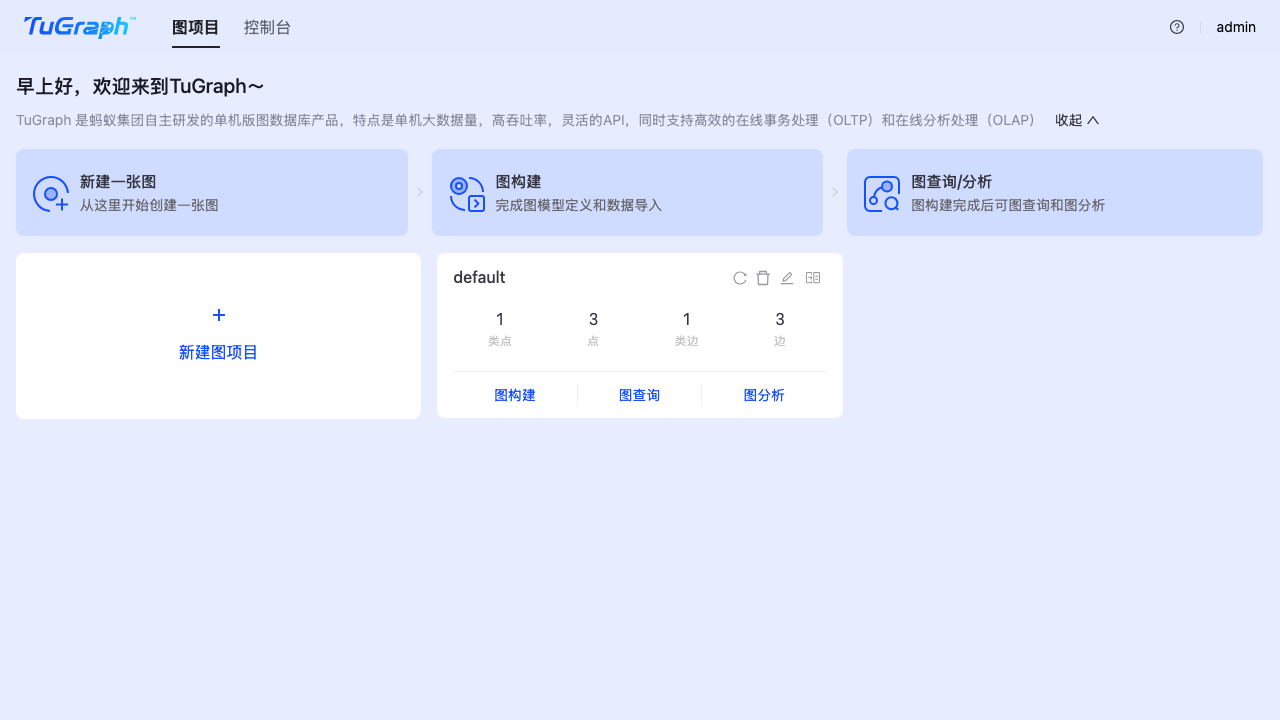
Task: Click the plus icon to add project
Action: (x=219, y=315)
